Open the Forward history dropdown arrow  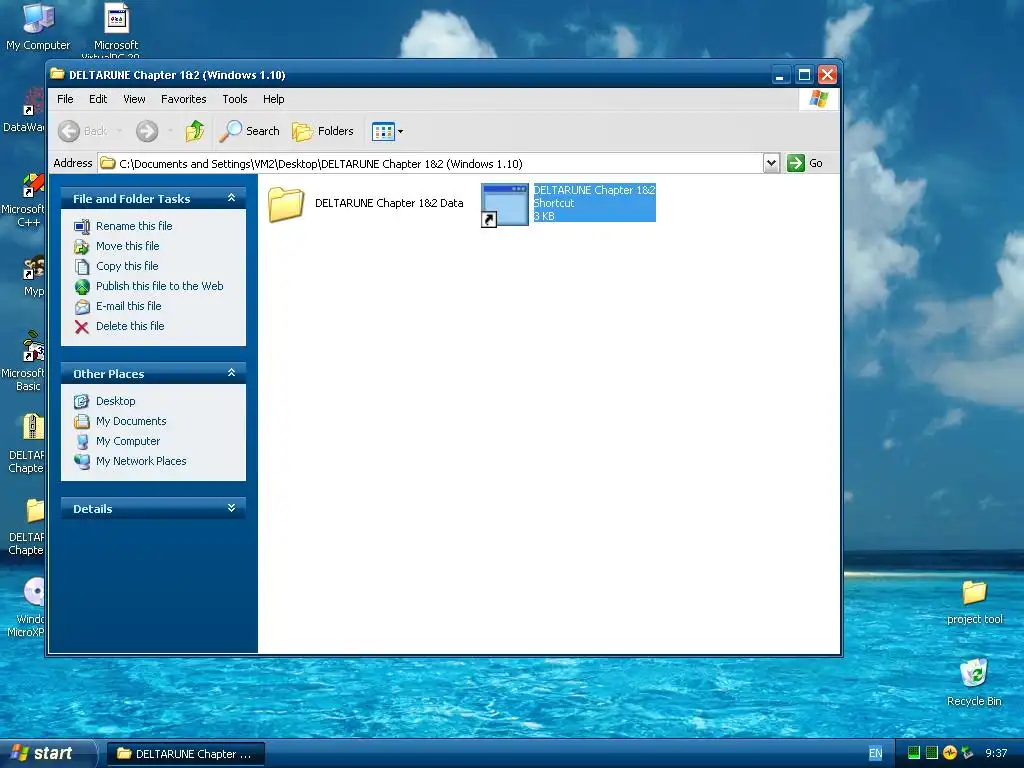point(170,131)
